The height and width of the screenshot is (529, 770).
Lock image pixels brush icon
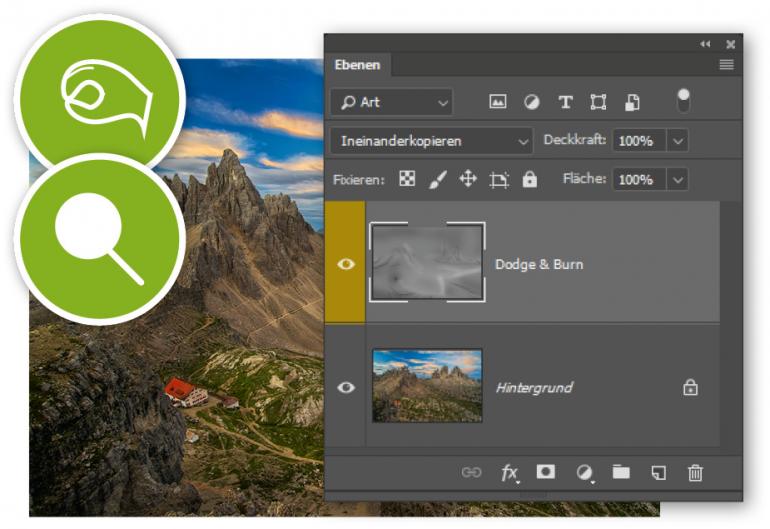coord(438,179)
